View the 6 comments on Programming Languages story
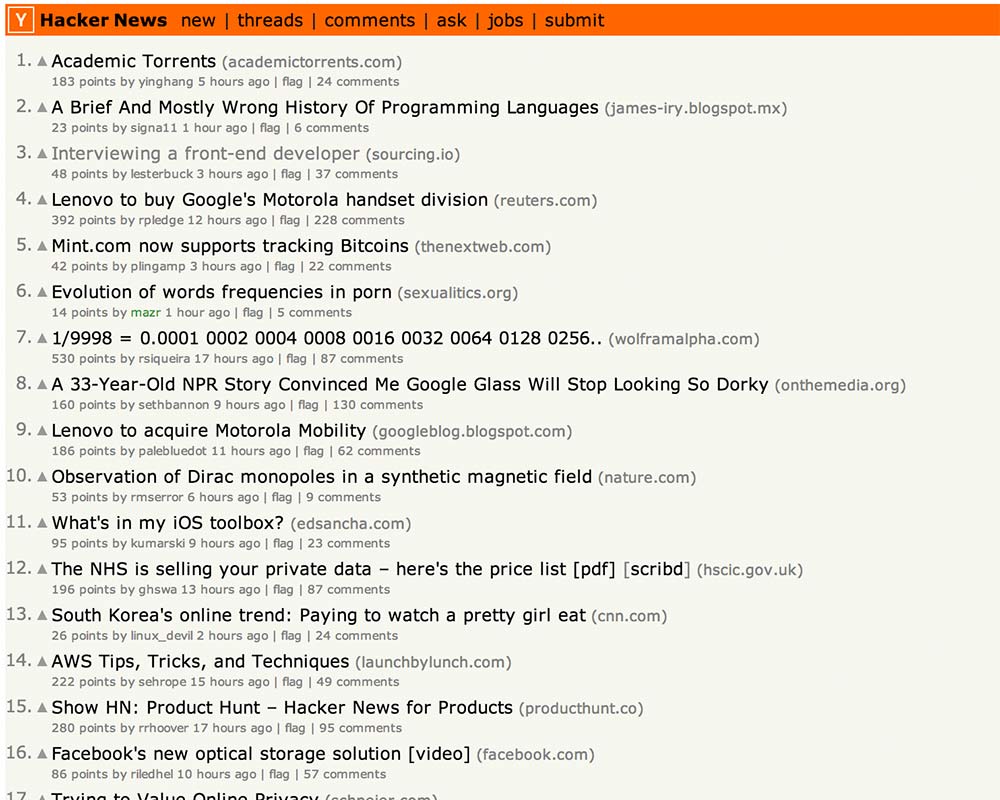 pos(332,128)
